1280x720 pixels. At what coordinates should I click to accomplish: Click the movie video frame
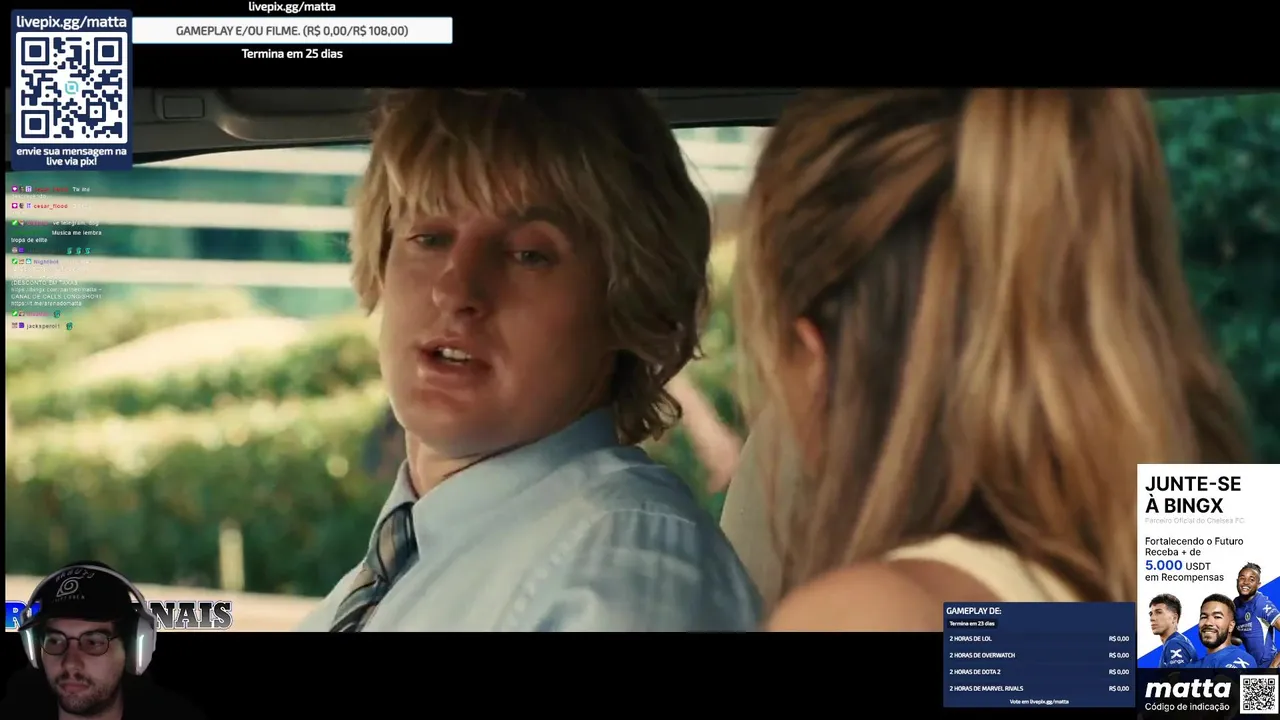[x=640, y=360]
